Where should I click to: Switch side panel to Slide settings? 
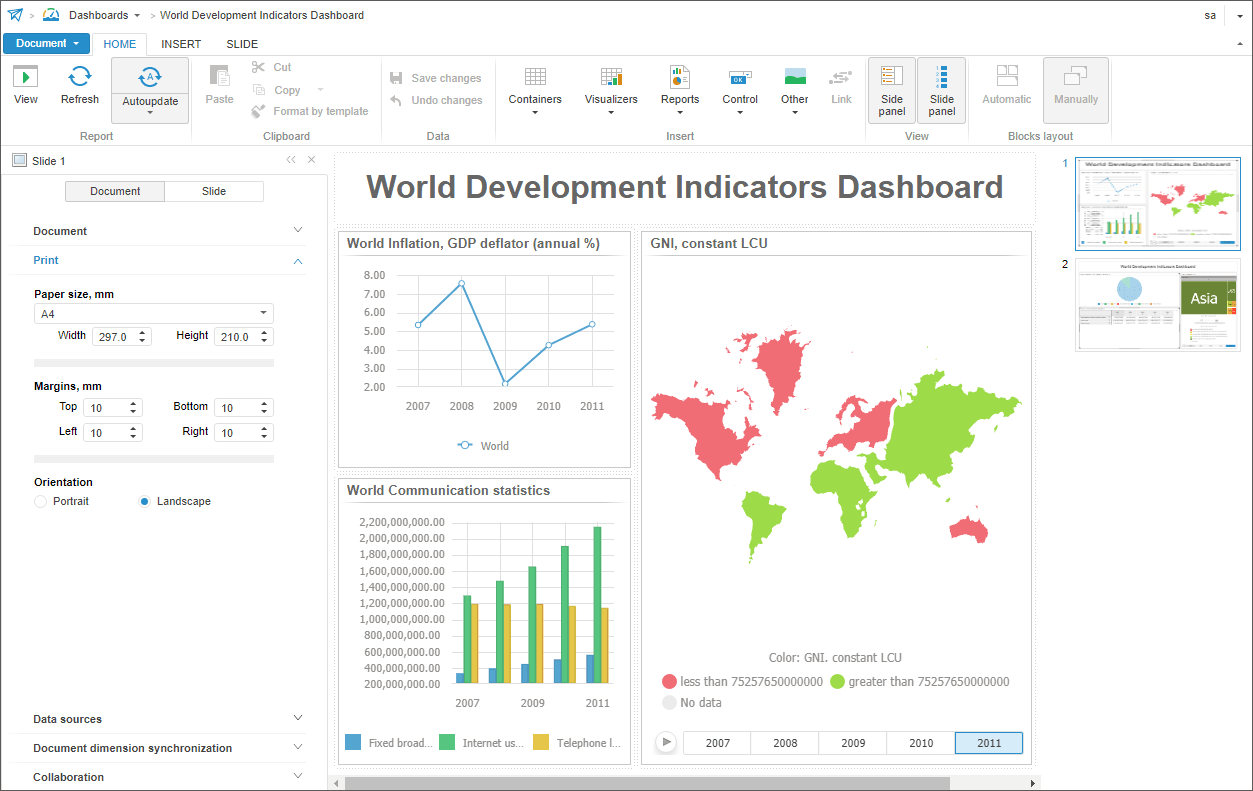(214, 191)
